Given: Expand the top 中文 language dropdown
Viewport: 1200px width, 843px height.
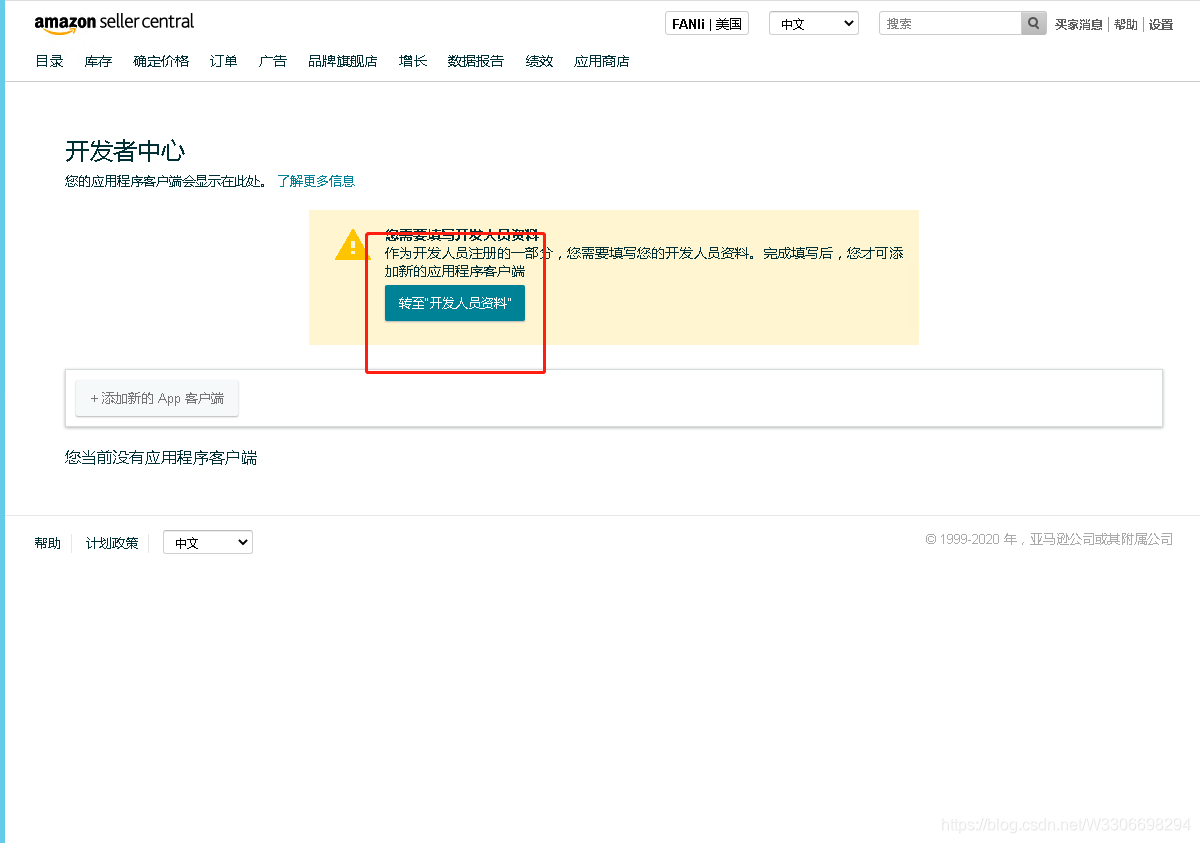Looking at the screenshot, I should (x=814, y=23).
